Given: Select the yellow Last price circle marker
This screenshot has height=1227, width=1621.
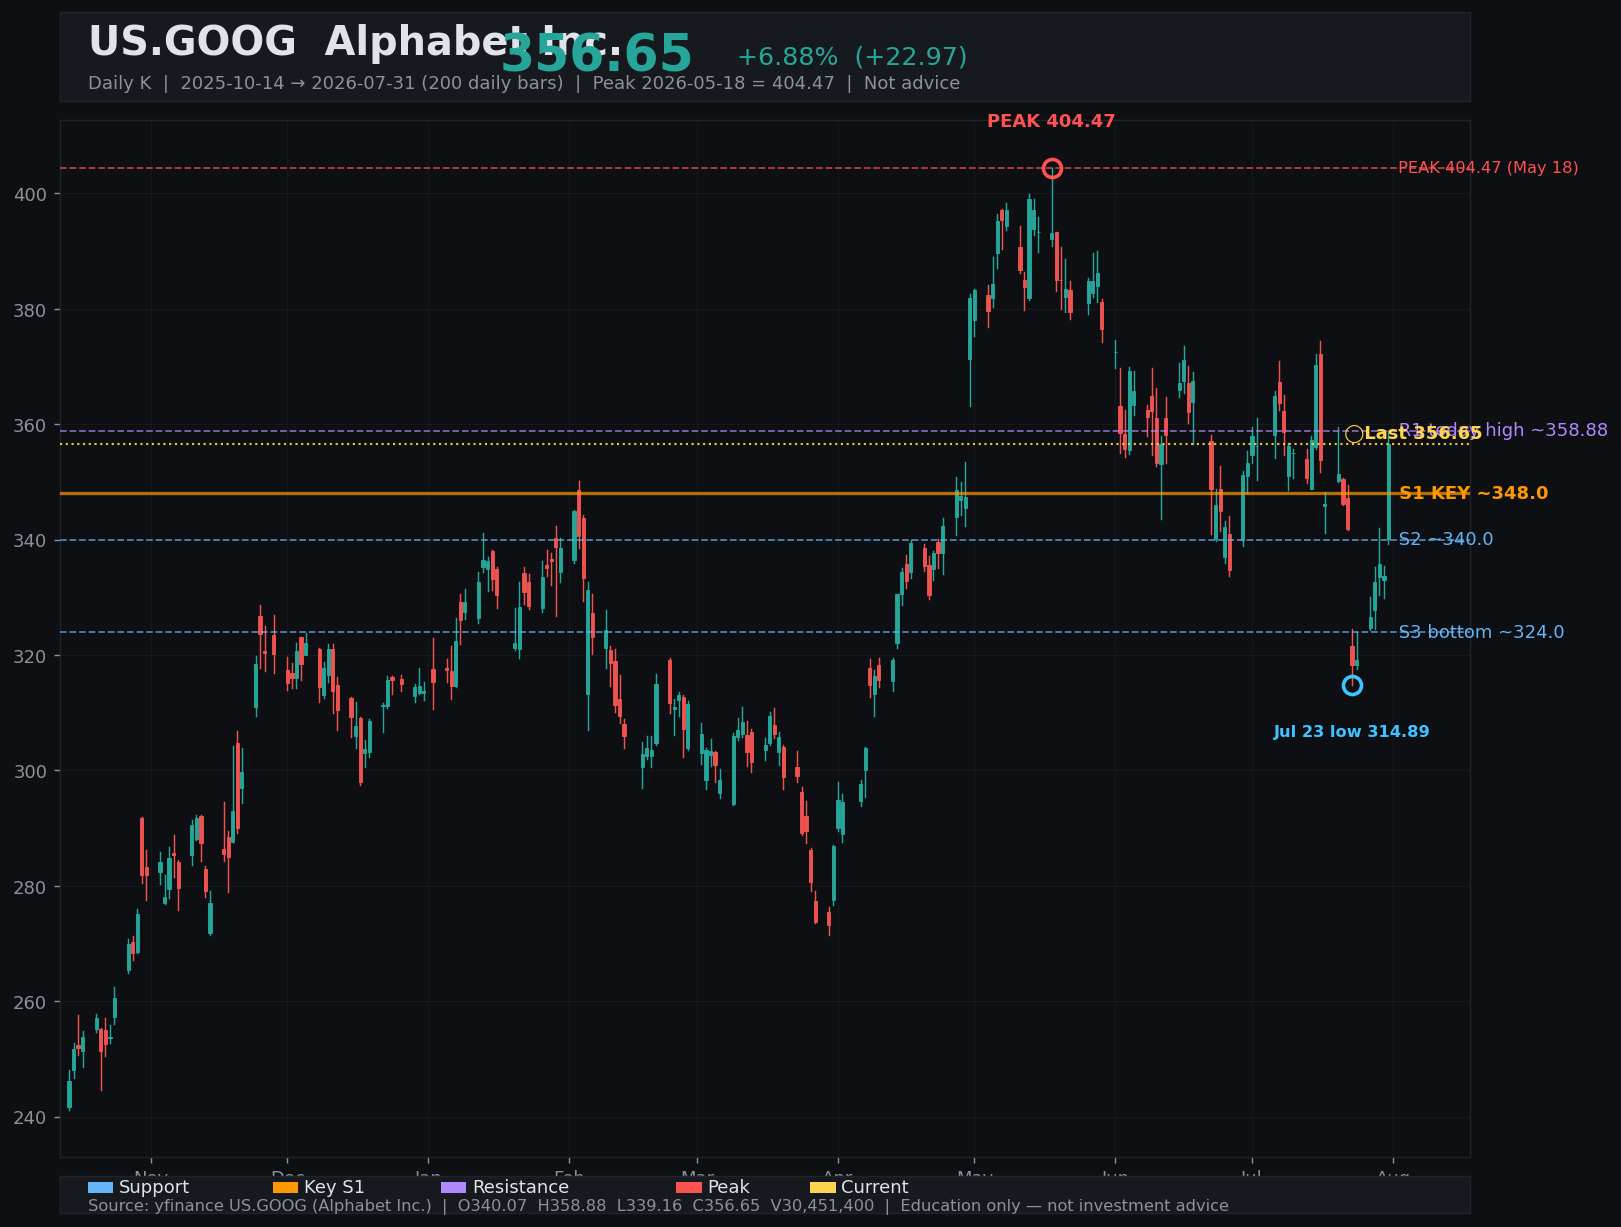Looking at the screenshot, I should (x=1354, y=434).
